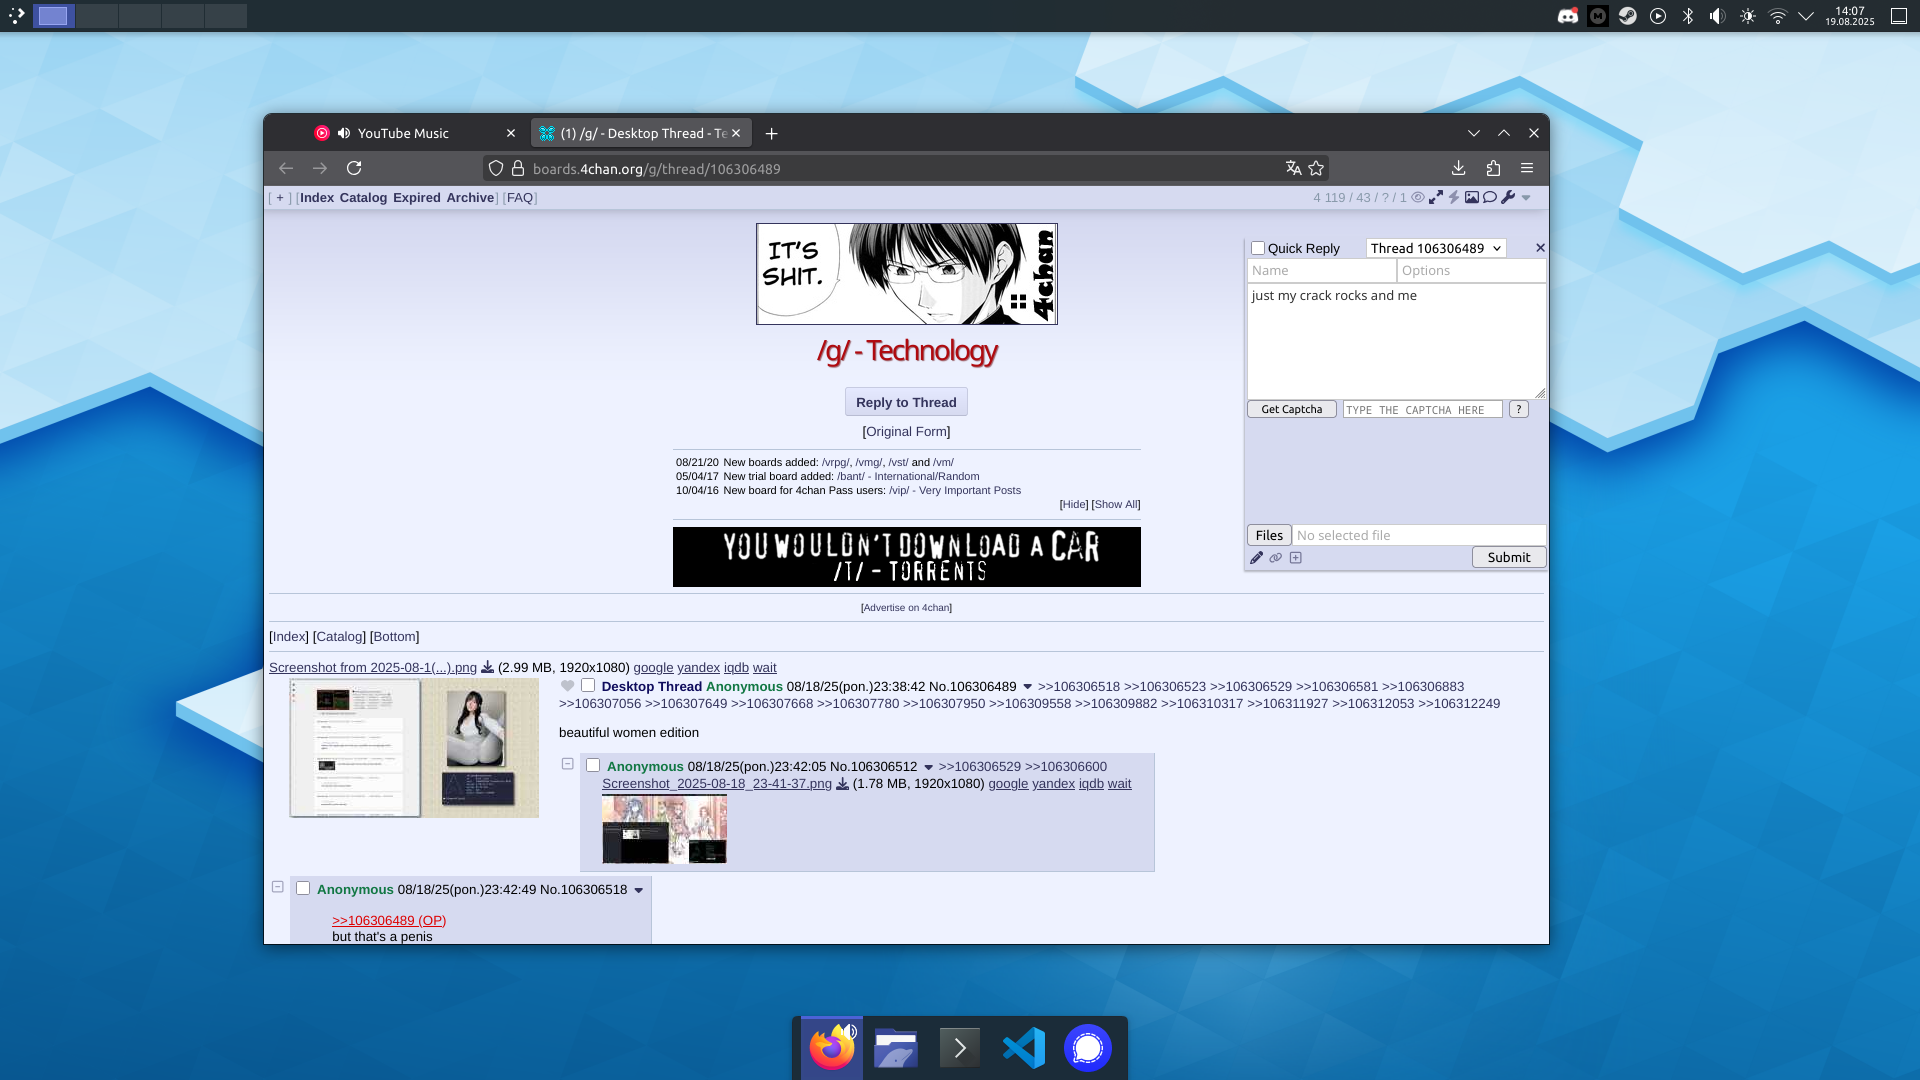Viewport: 1920px width, 1080px height.
Task: Click the gallery image icon in header
Action: point(1472,197)
